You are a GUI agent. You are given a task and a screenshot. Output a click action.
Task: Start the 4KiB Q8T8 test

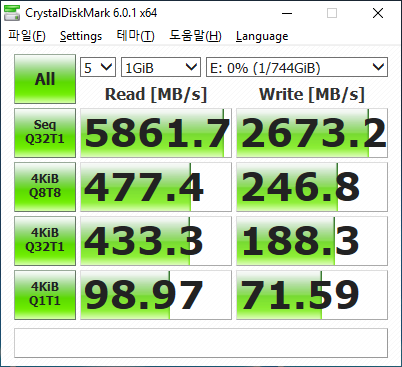point(45,187)
